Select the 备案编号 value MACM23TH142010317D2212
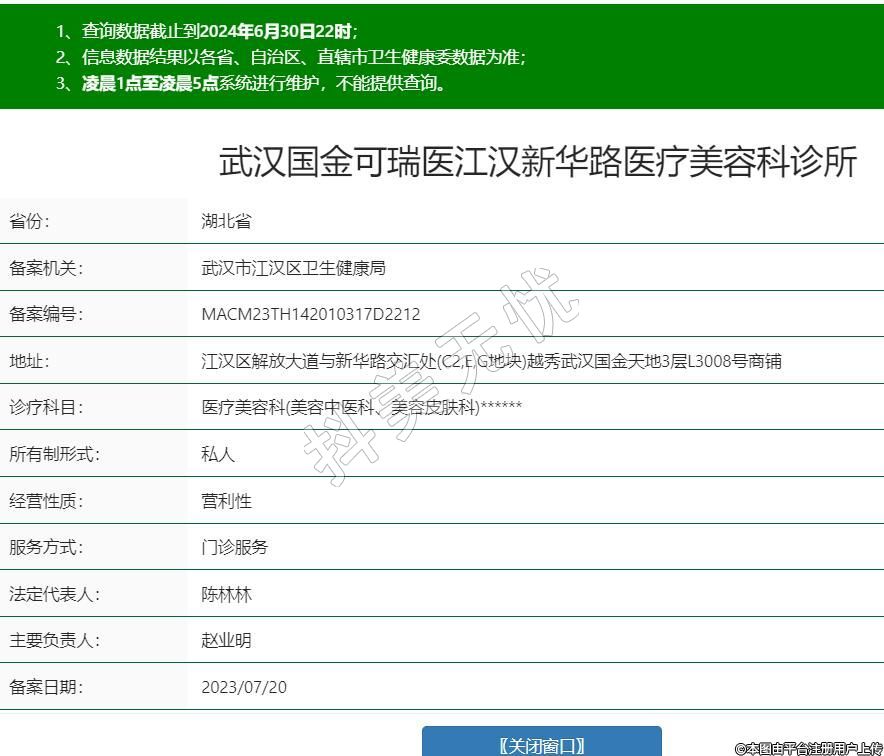This screenshot has height=756, width=884. click(x=310, y=315)
